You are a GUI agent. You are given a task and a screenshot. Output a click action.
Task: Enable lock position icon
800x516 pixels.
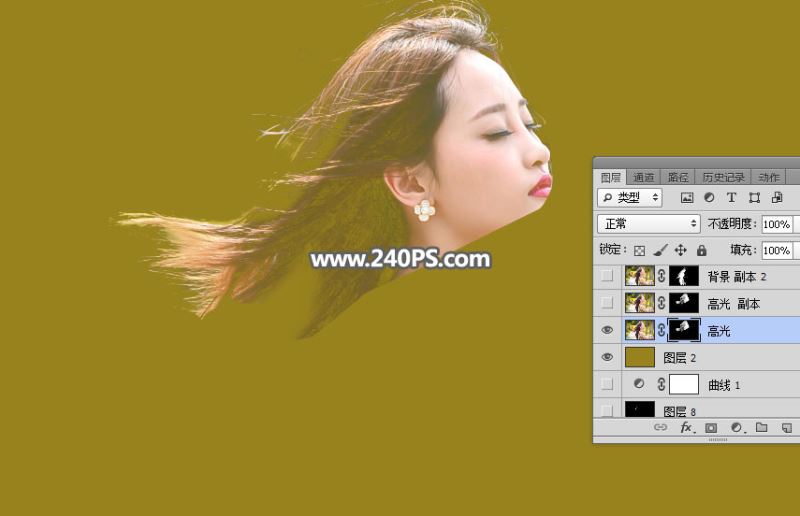pos(681,250)
